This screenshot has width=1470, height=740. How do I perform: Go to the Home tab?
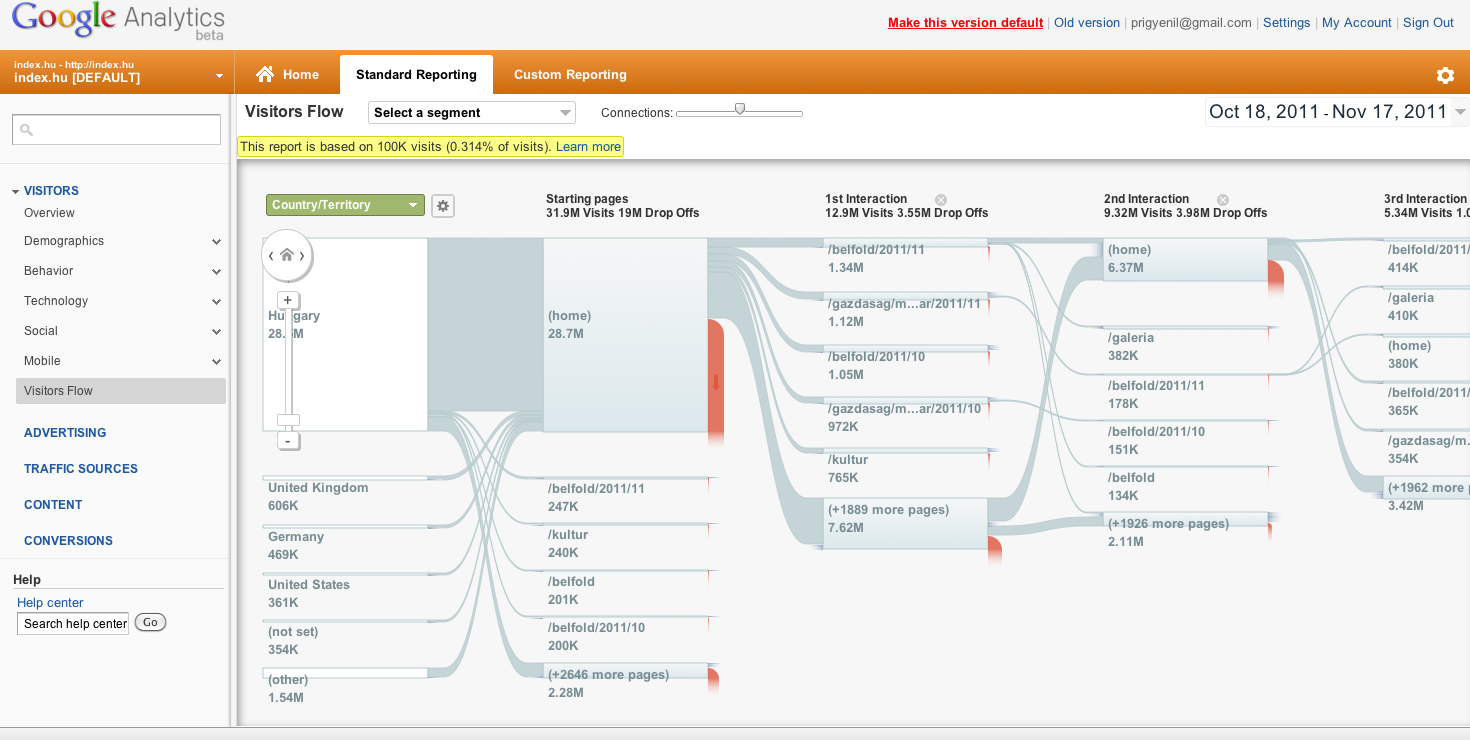click(288, 75)
